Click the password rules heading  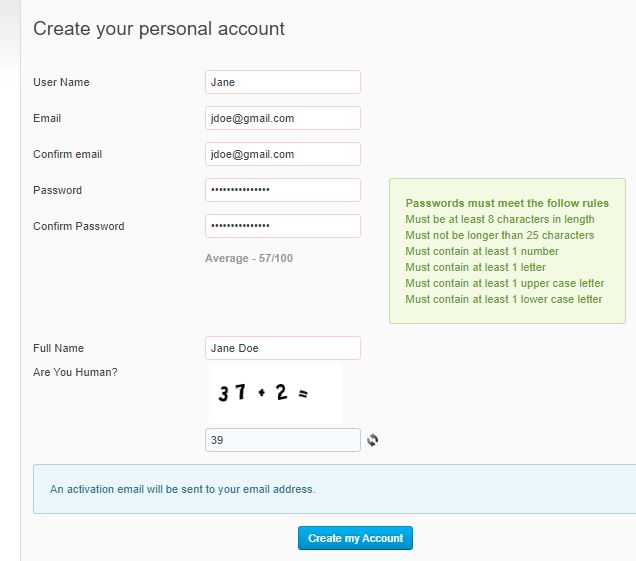click(x=507, y=203)
